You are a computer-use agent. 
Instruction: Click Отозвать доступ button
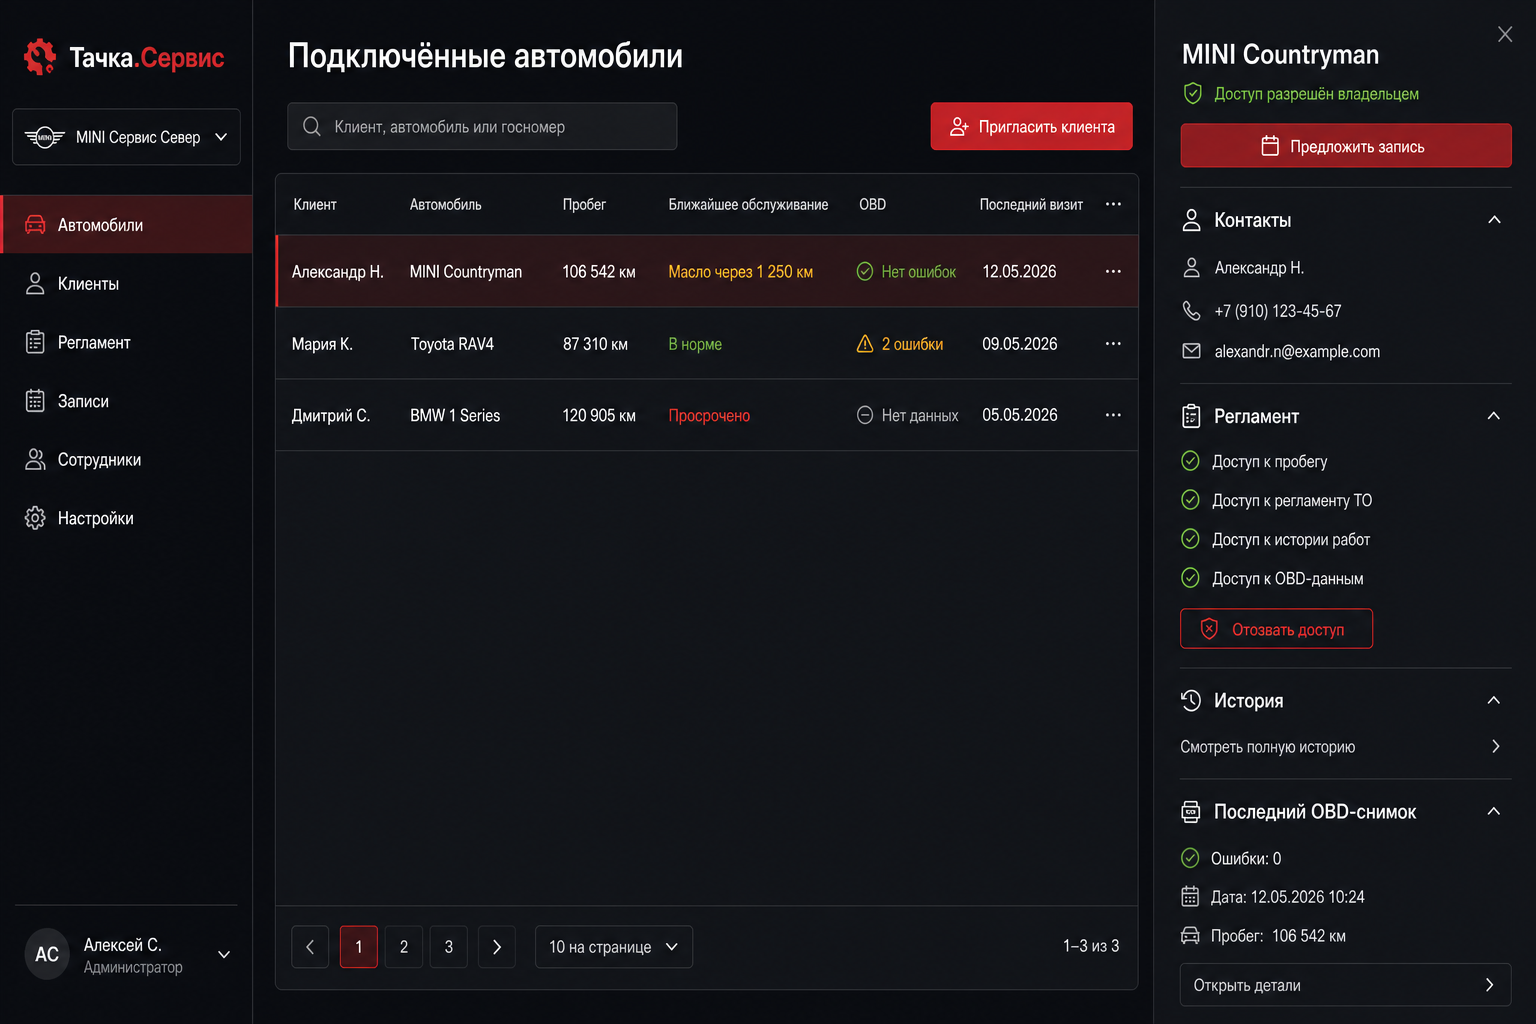(1276, 629)
